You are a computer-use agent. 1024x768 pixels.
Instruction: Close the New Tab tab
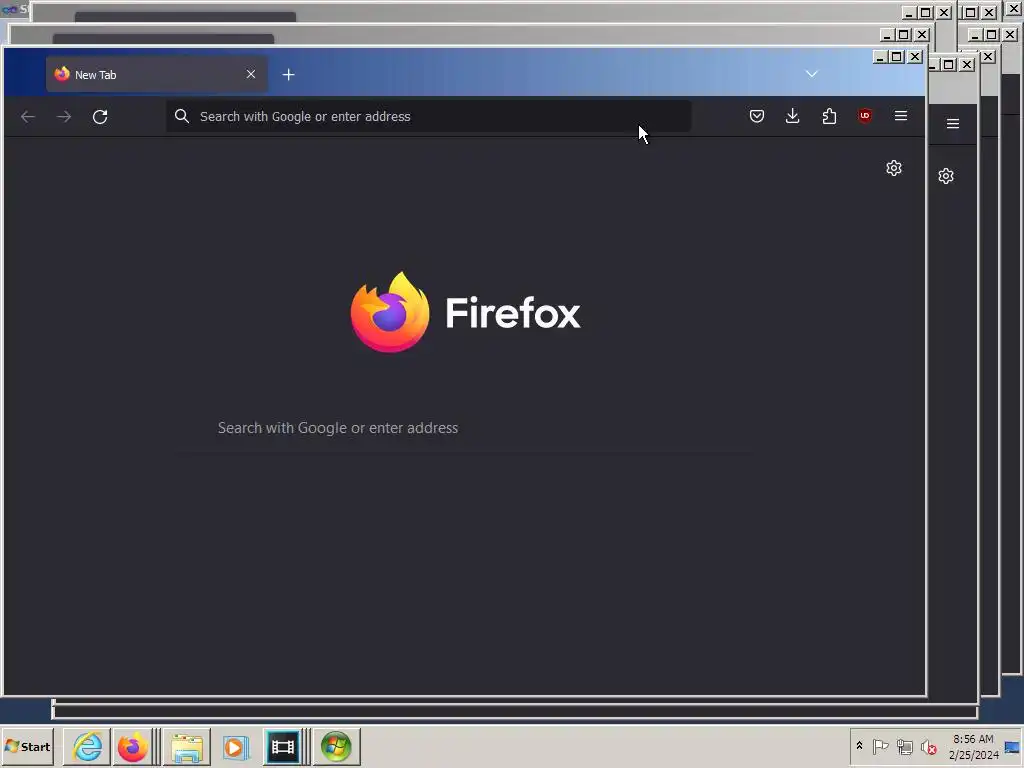(251, 74)
